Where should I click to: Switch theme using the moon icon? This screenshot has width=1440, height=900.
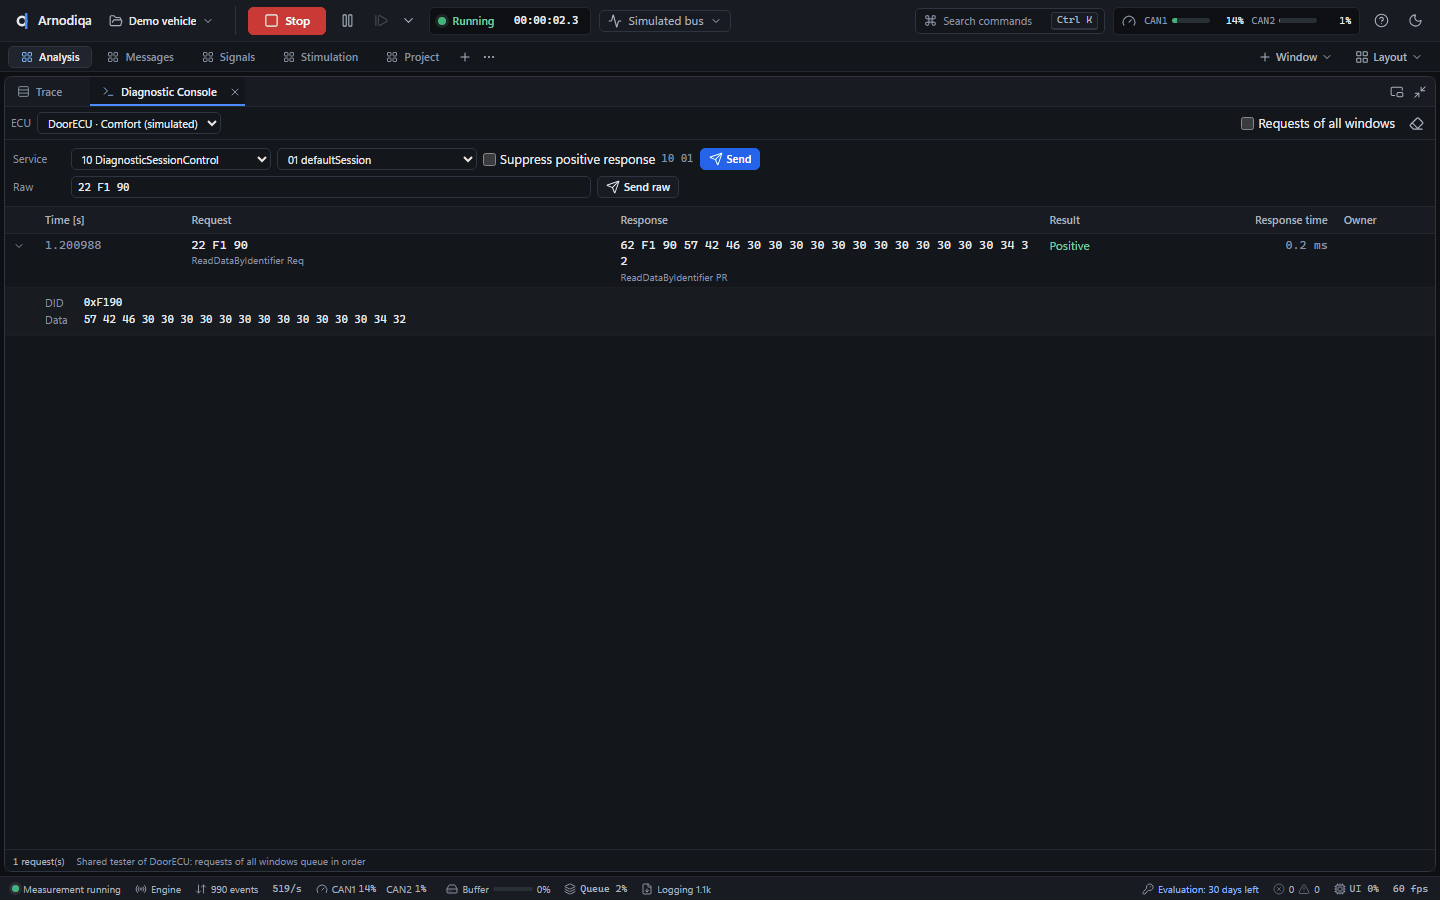[1415, 21]
